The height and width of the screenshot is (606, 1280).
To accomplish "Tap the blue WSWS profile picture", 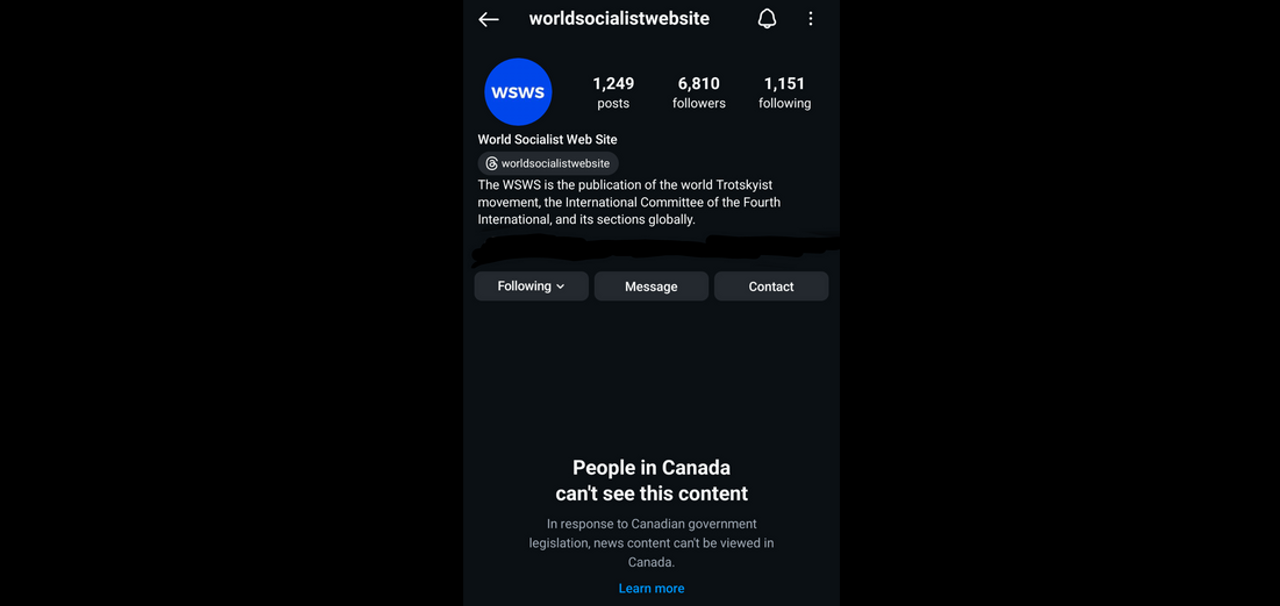I will click(x=518, y=92).
